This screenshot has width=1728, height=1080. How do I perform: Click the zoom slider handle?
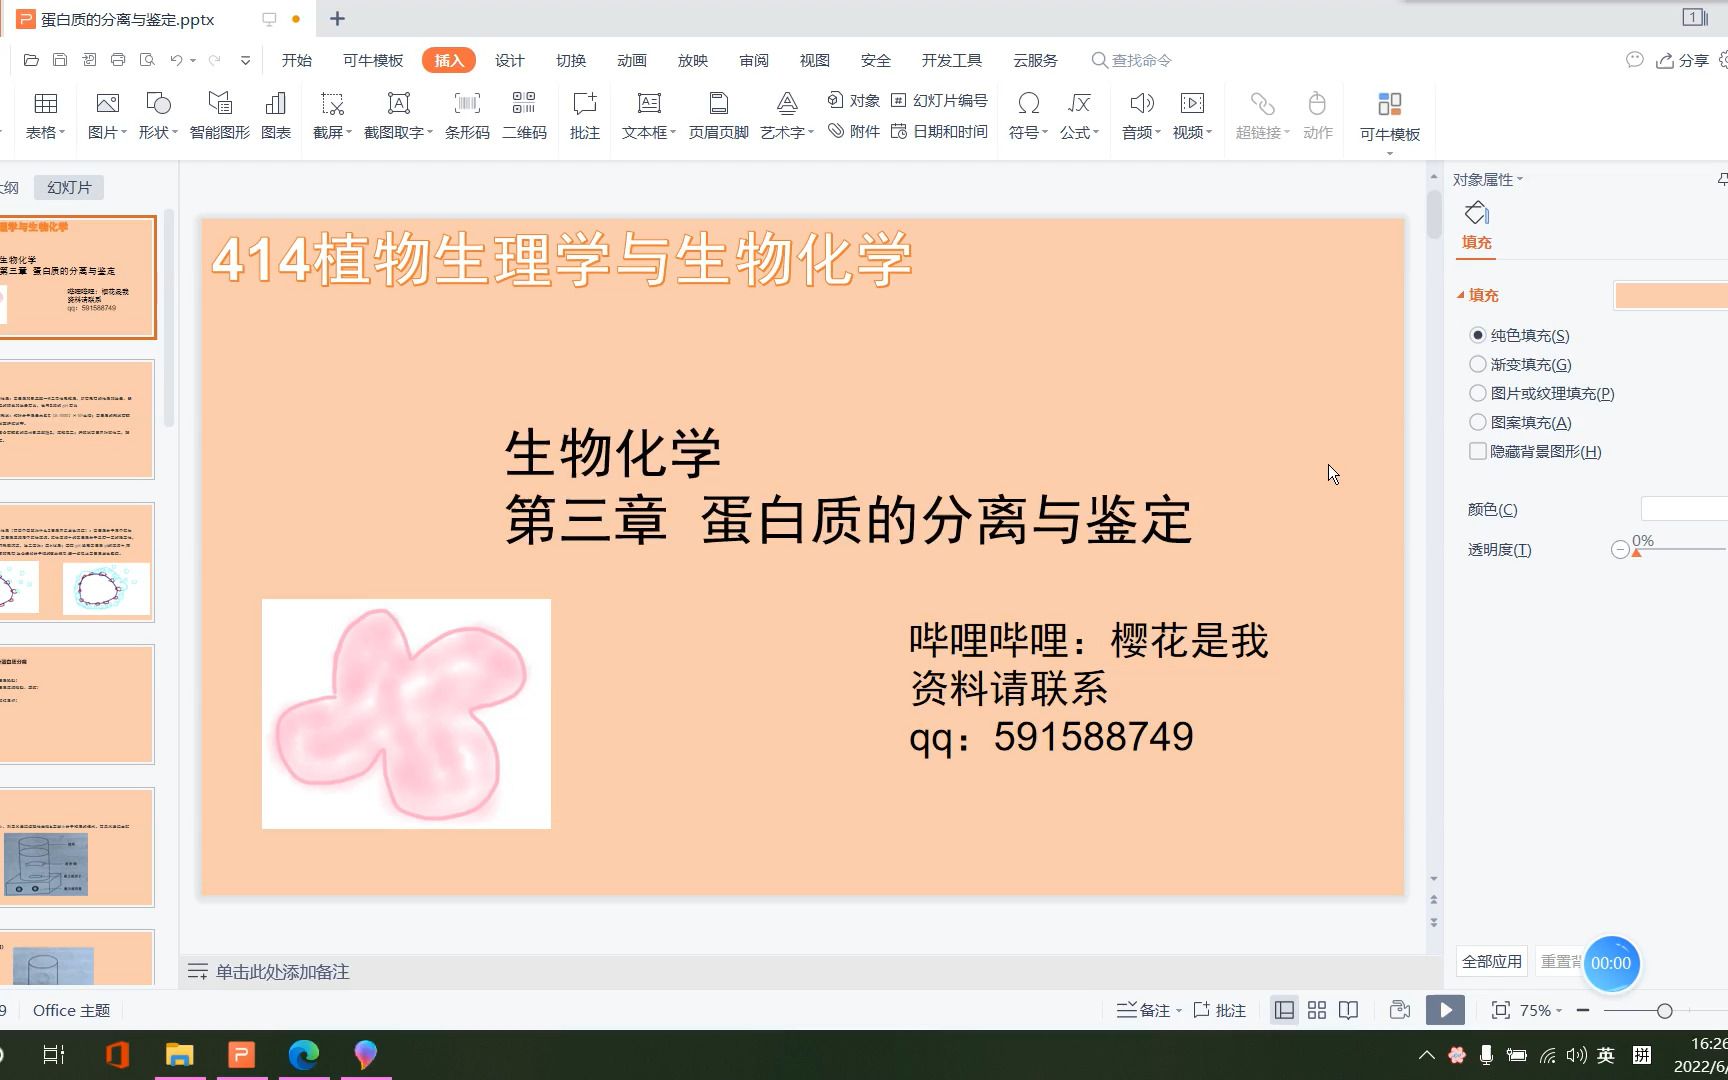click(x=1664, y=1011)
